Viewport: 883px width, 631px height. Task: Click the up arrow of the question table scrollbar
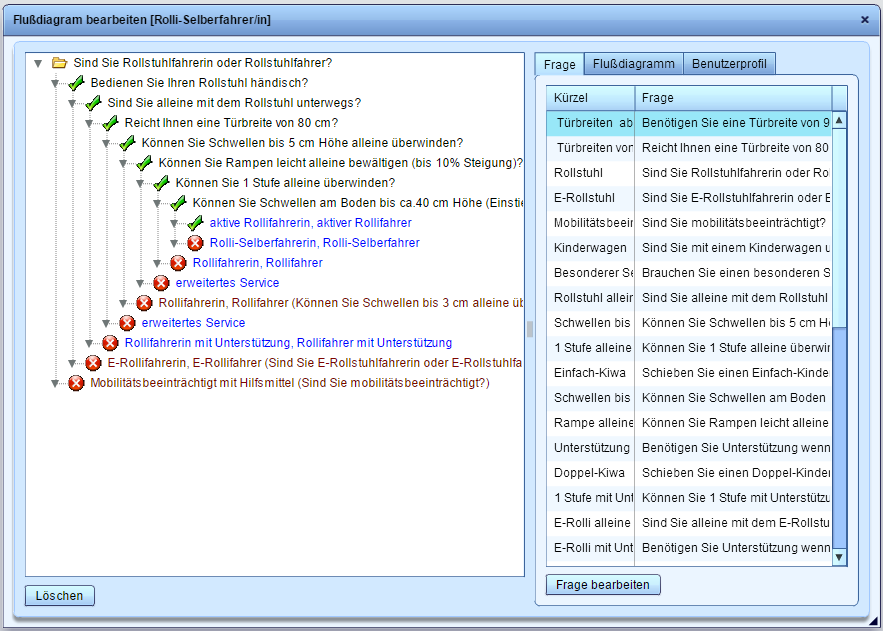tap(840, 120)
